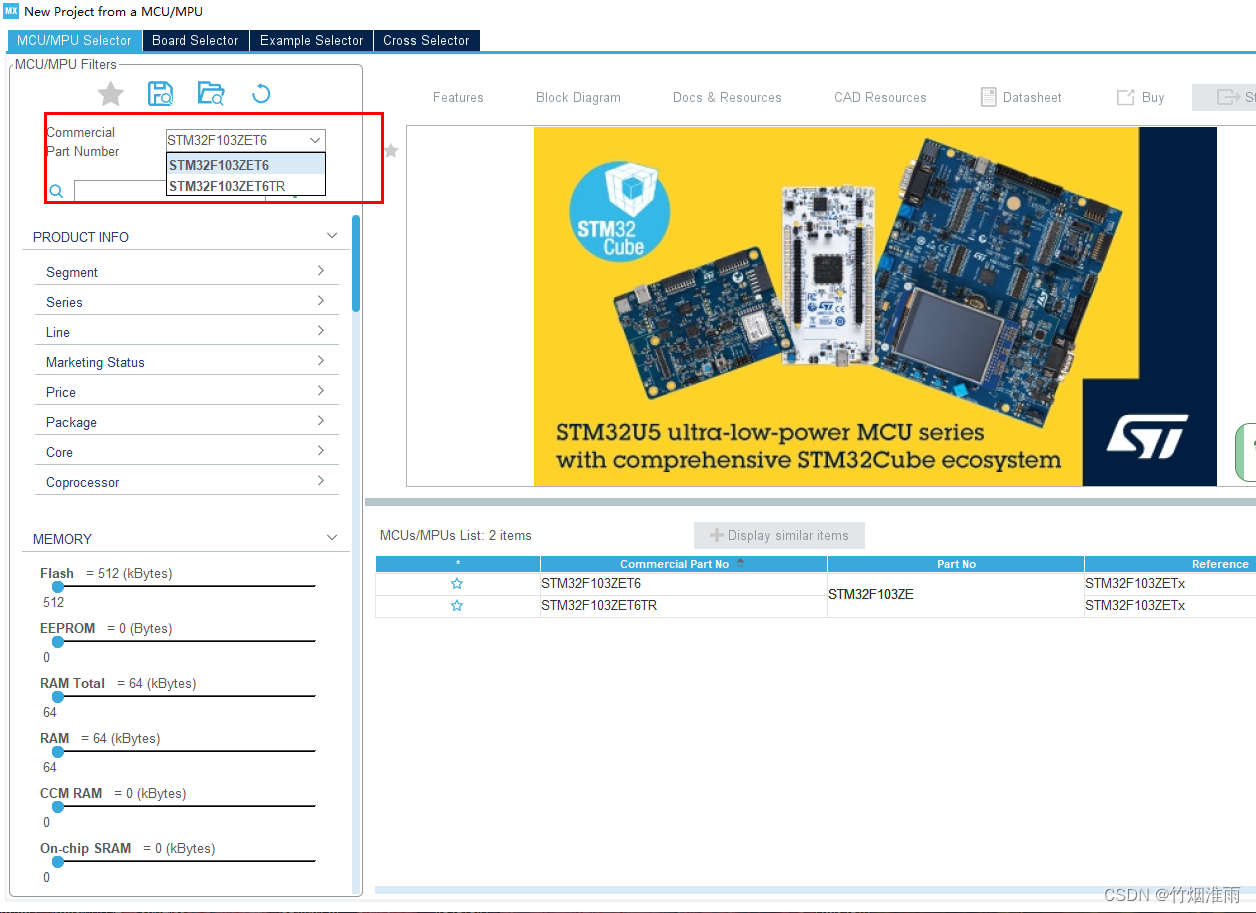Screen dimensions: 1256x913
Task: Click the star column header in table
Action: (x=458, y=564)
